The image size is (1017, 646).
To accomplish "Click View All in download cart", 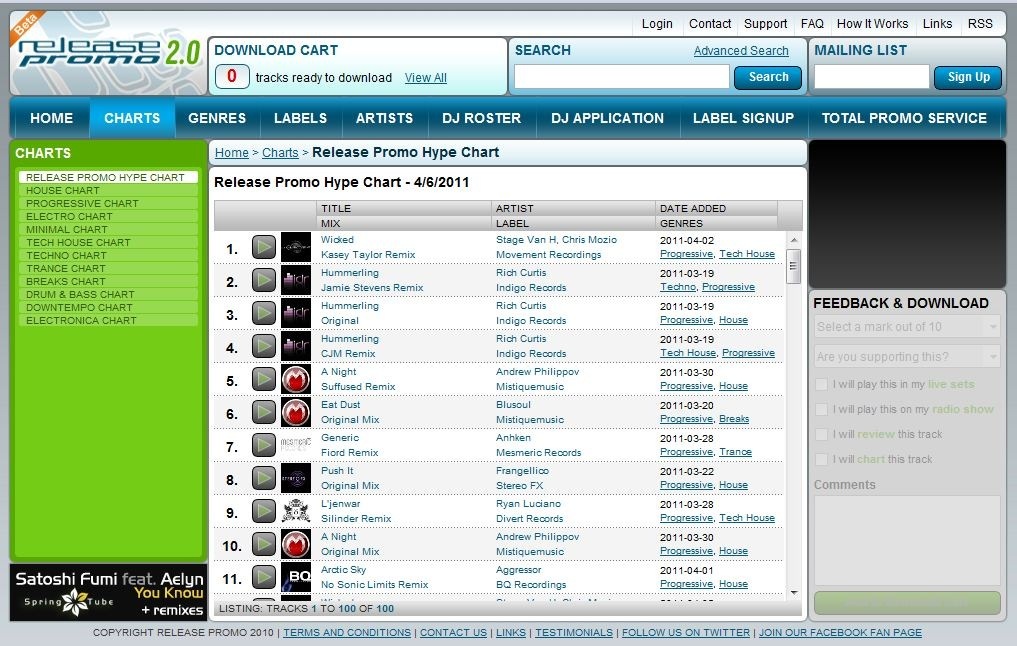I will 425,78.
